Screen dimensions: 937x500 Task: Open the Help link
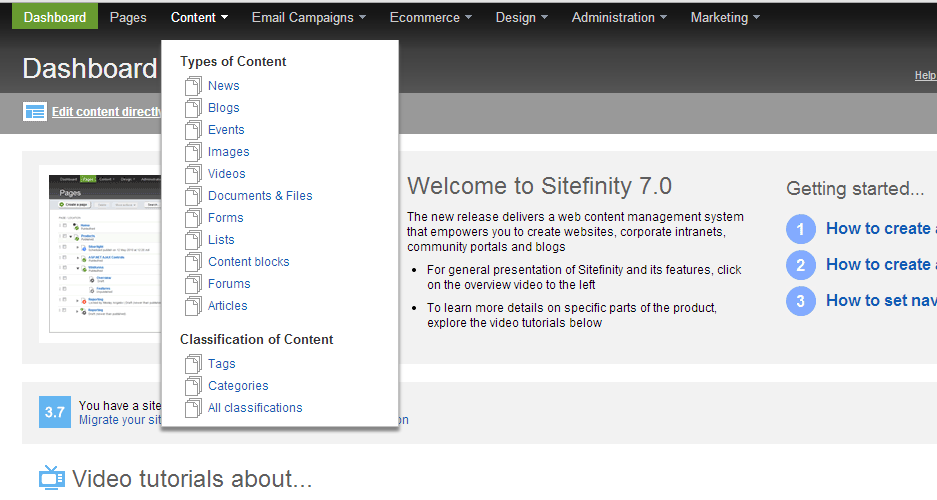pyautogui.click(x=925, y=75)
